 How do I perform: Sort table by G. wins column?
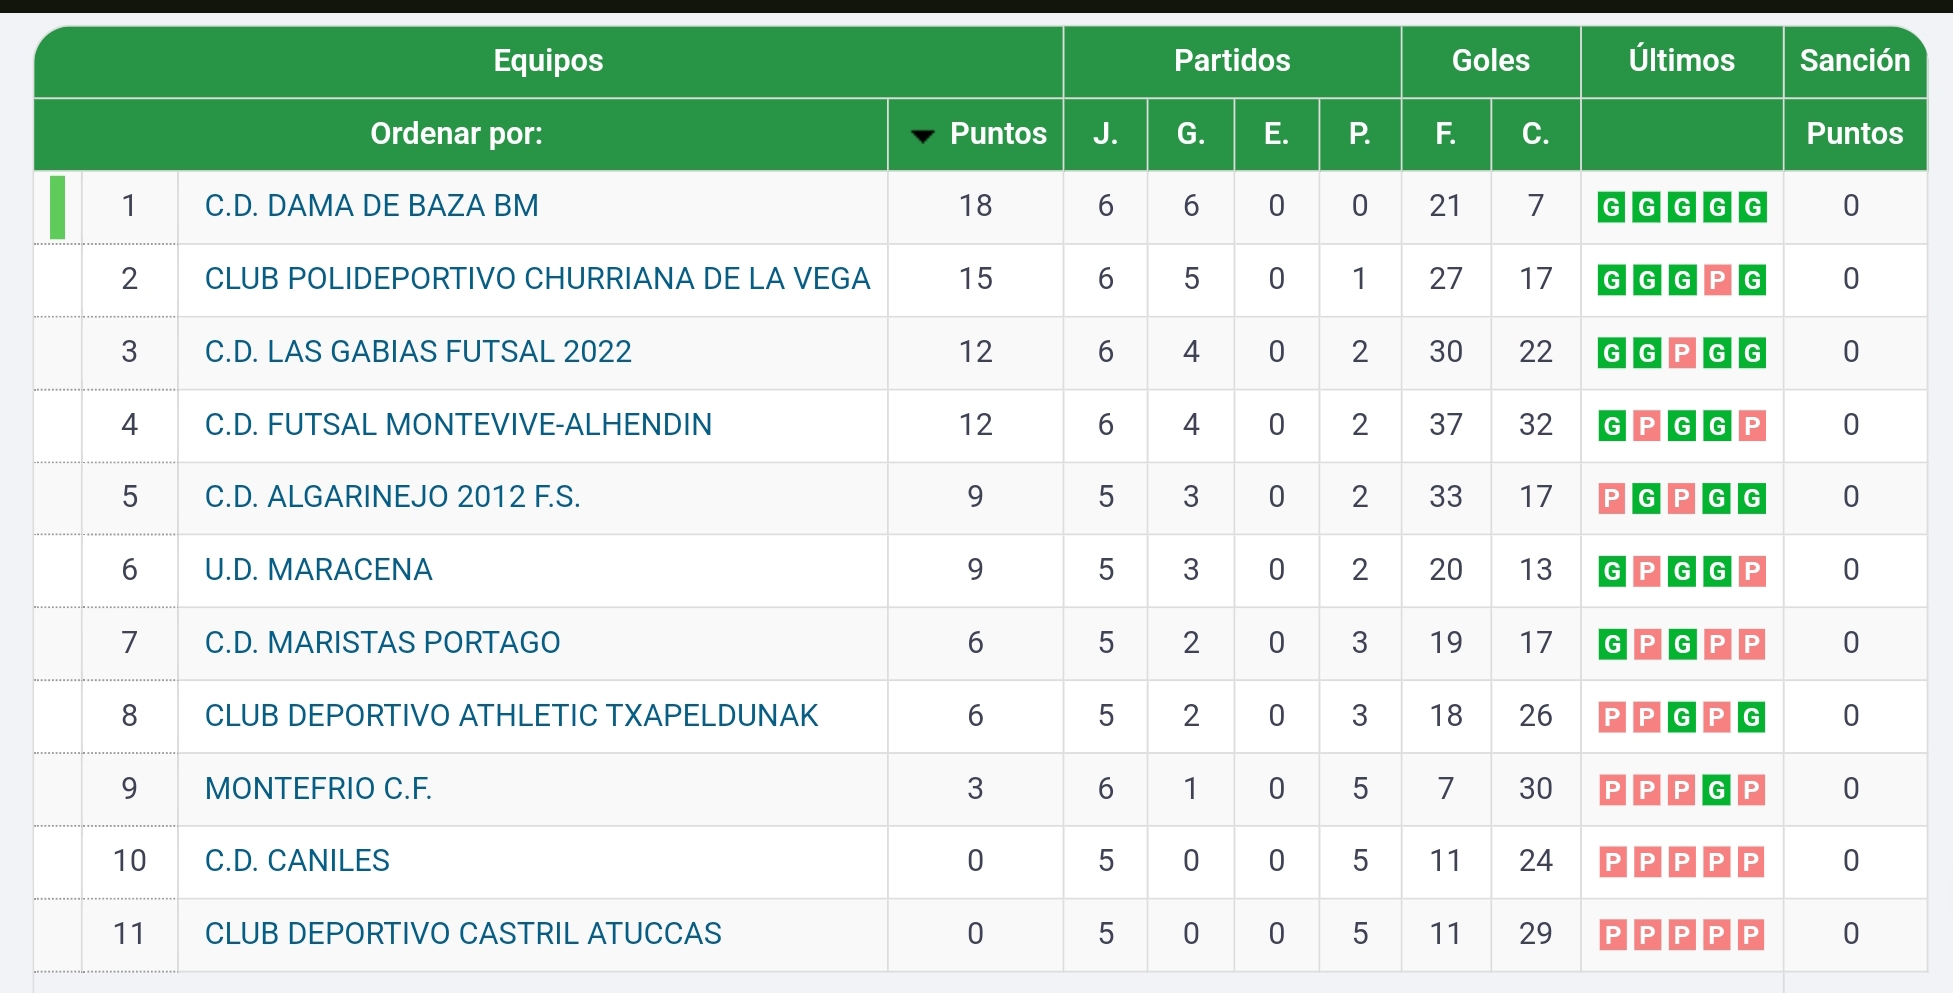click(x=1190, y=134)
